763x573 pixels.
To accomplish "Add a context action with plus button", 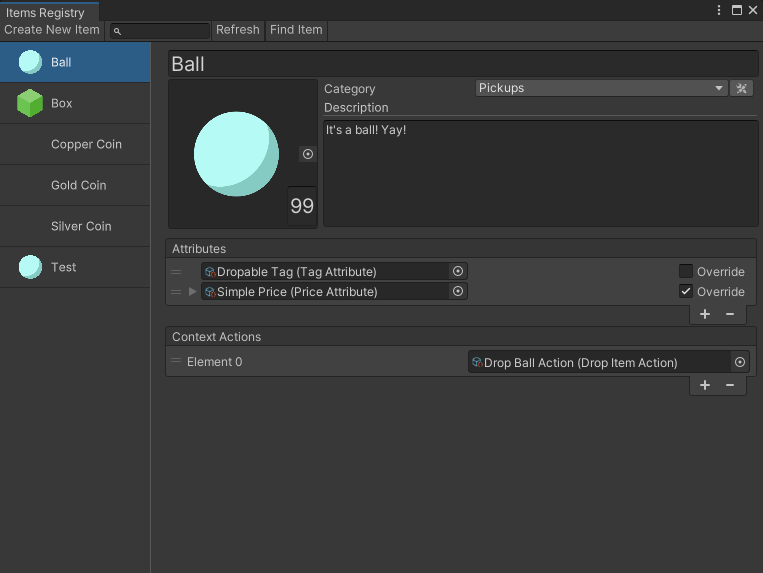I will [x=705, y=385].
